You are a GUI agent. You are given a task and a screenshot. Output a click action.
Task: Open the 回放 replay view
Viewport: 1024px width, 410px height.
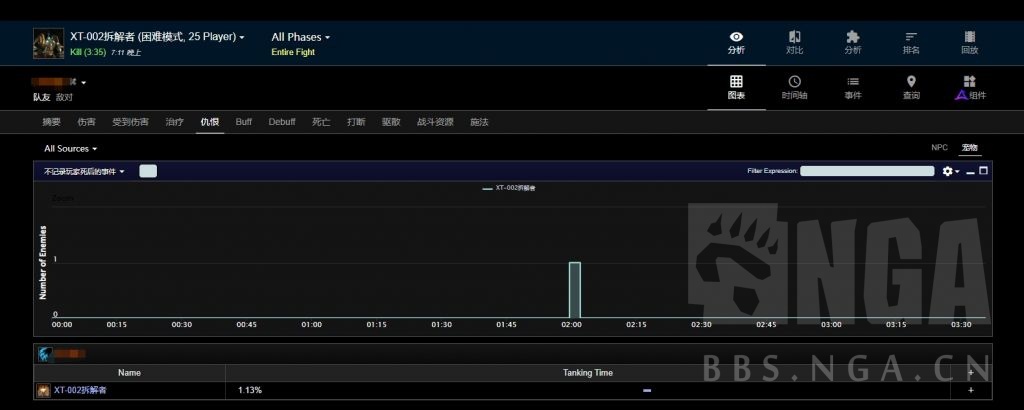tap(970, 43)
